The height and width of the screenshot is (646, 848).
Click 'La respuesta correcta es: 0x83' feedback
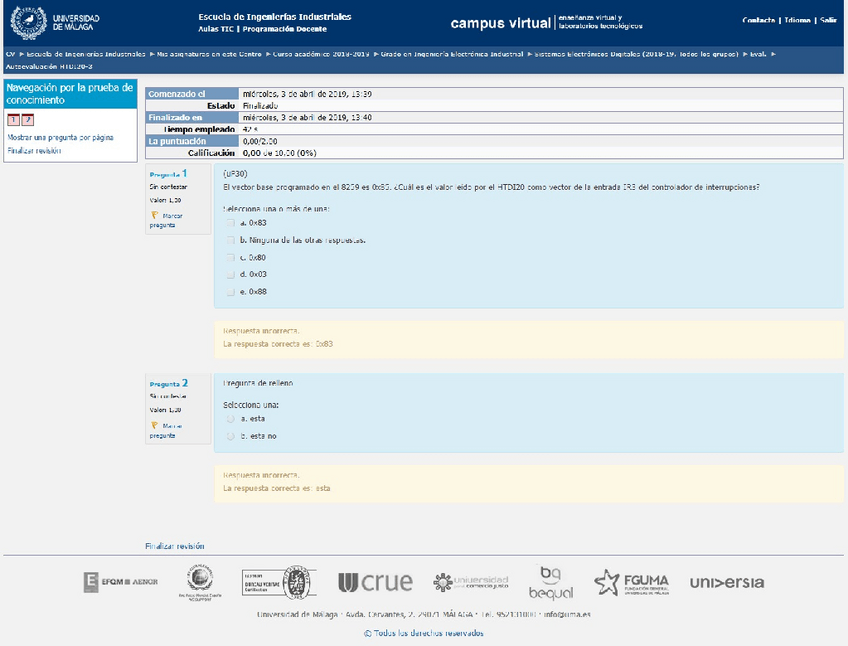[x=278, y=344]
